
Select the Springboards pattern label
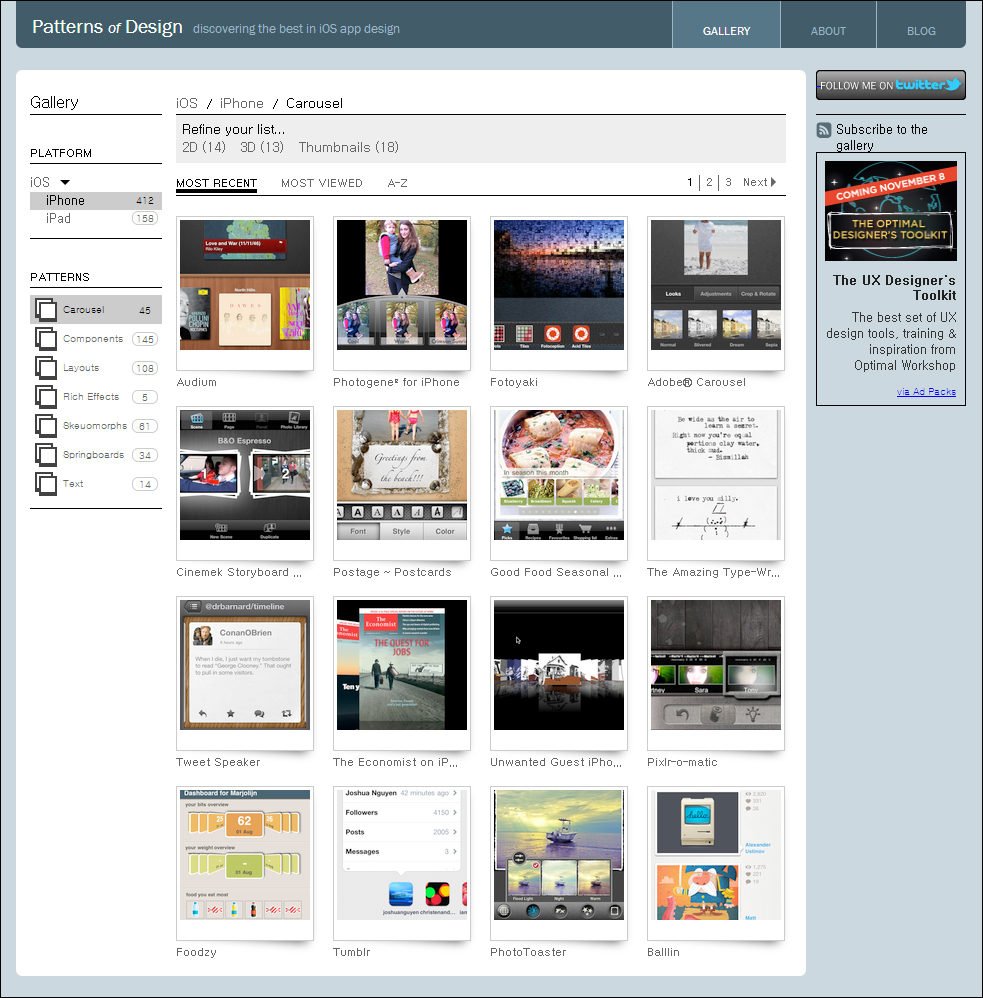click(x=94, y=455)
